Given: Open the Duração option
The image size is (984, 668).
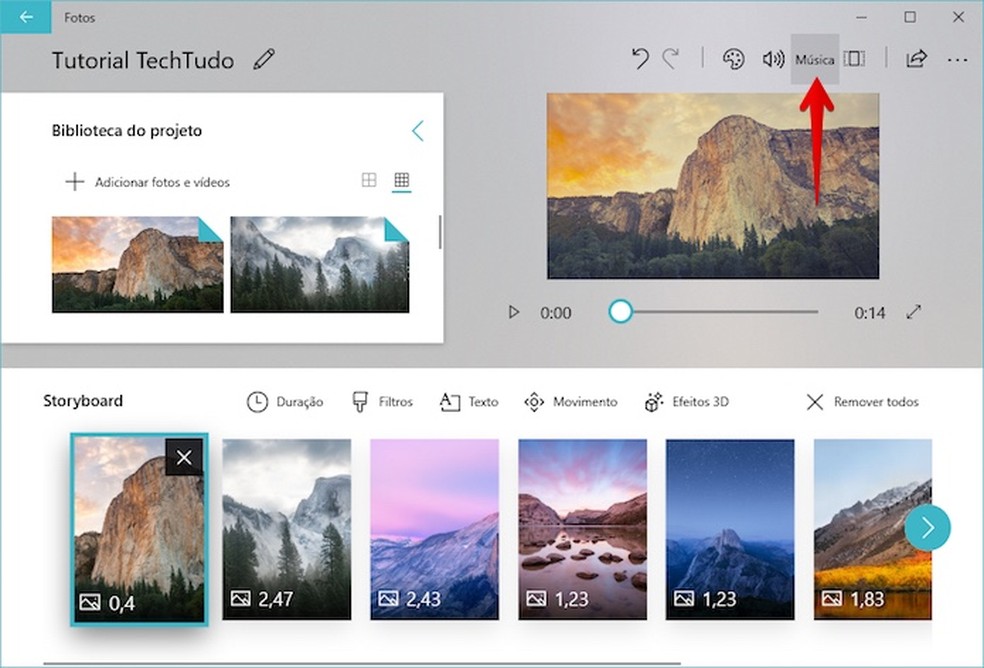Looking at the screenshot, I should point(284,402).
